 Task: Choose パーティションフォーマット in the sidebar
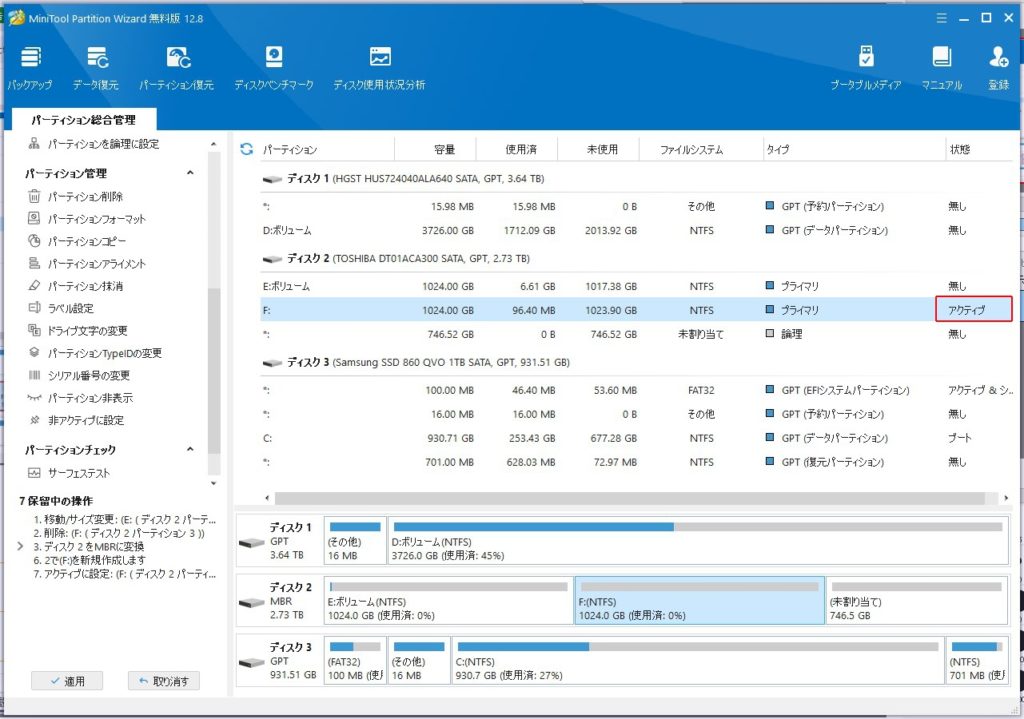(97, 219)
